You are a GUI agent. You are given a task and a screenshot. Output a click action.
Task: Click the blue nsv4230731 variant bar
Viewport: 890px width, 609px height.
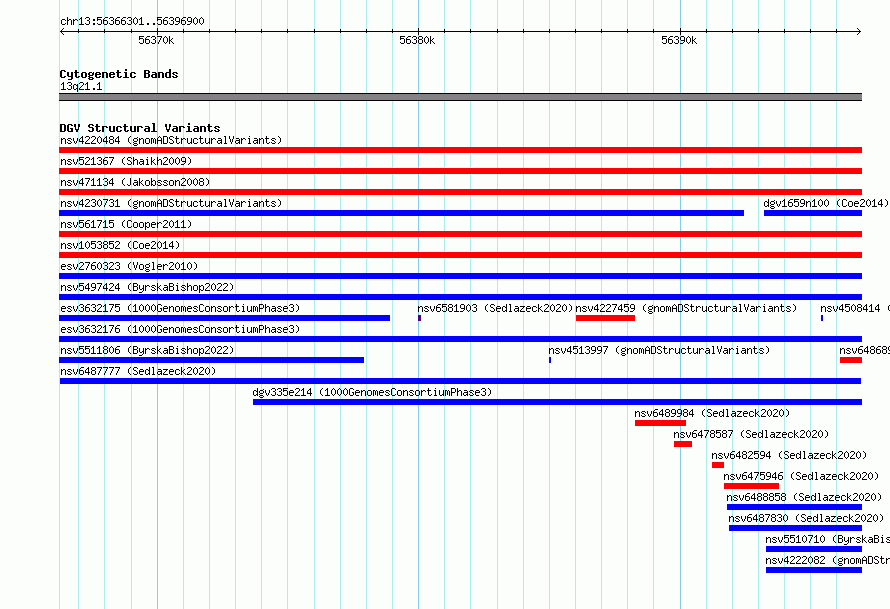pyautogui.click(x=401, y=213)
